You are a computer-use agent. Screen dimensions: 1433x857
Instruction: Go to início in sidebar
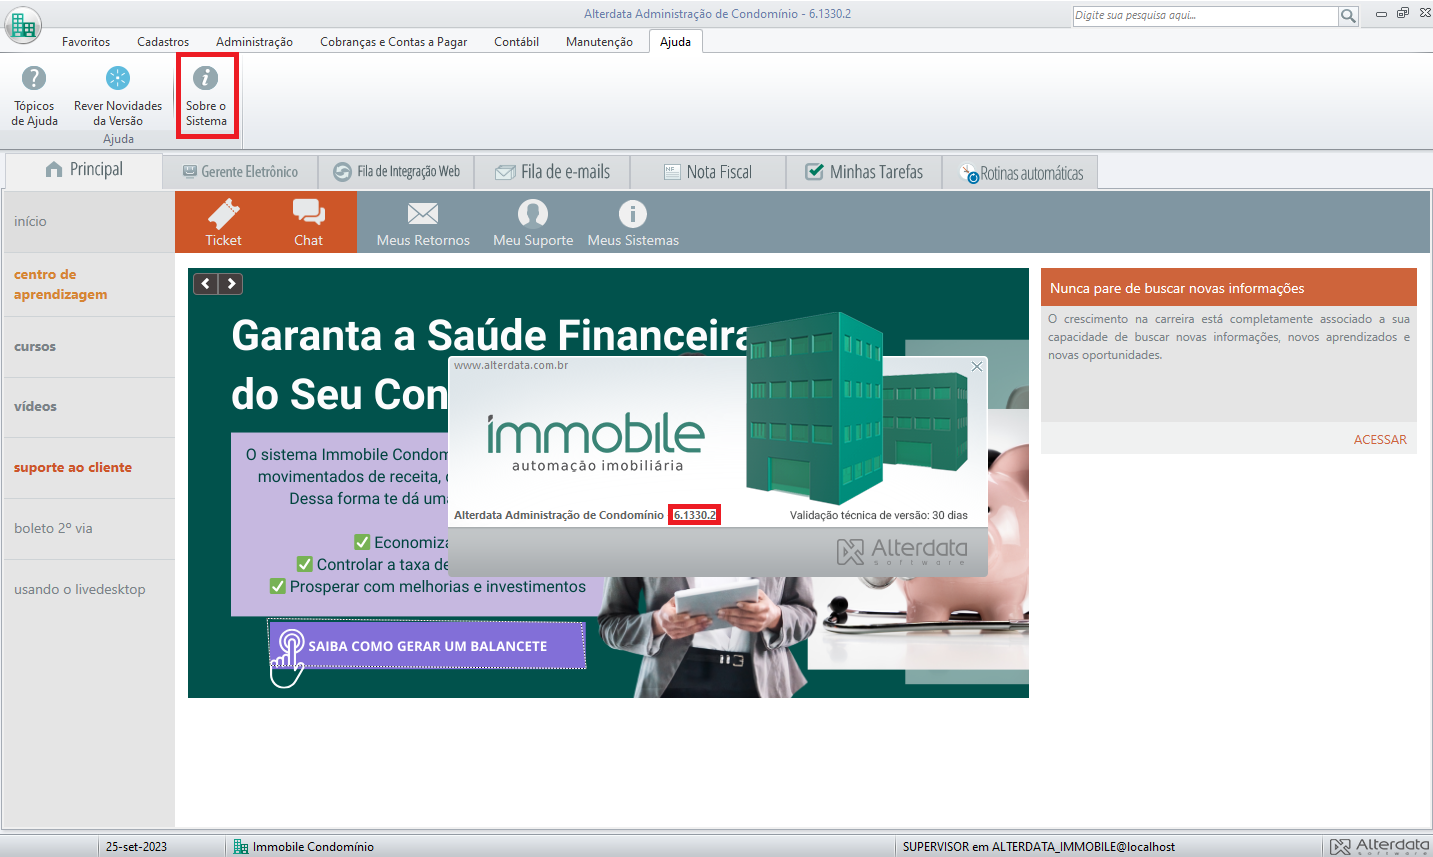click(x=88, y=222)
